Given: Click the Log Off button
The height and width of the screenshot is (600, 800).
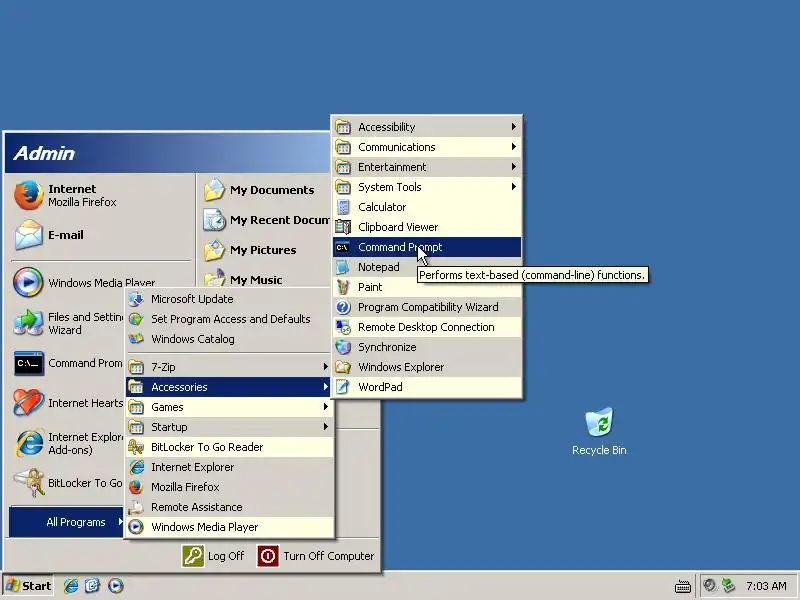Looking at the screenshot, I should 213,556.
